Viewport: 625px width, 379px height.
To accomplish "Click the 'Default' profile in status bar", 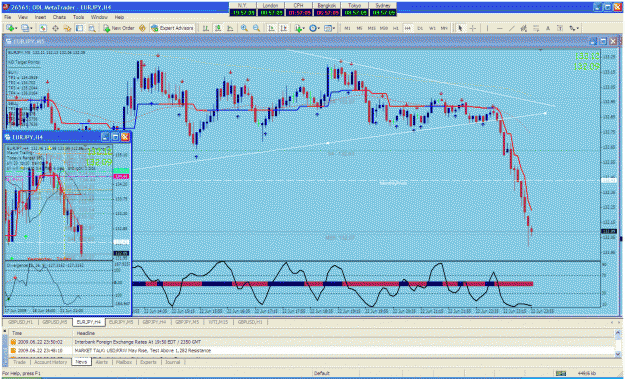I will click(x=321, y=373).
